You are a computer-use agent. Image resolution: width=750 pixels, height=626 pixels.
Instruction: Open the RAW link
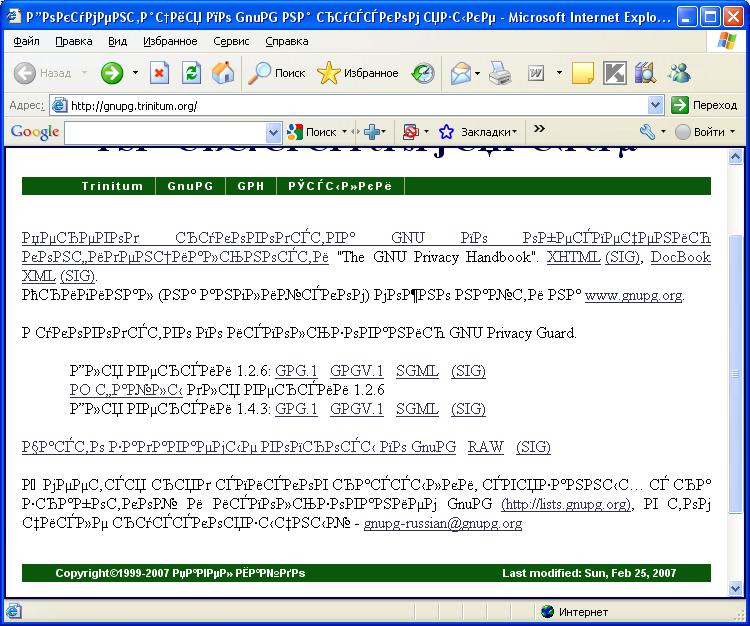(x=485, y=447)
